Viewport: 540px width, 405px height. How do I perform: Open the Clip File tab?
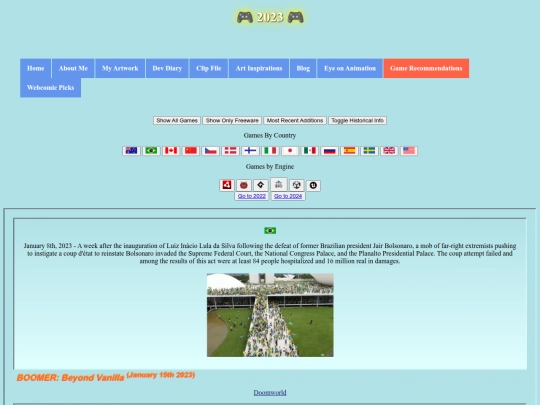pyautogui.click(x=208, y=68)
